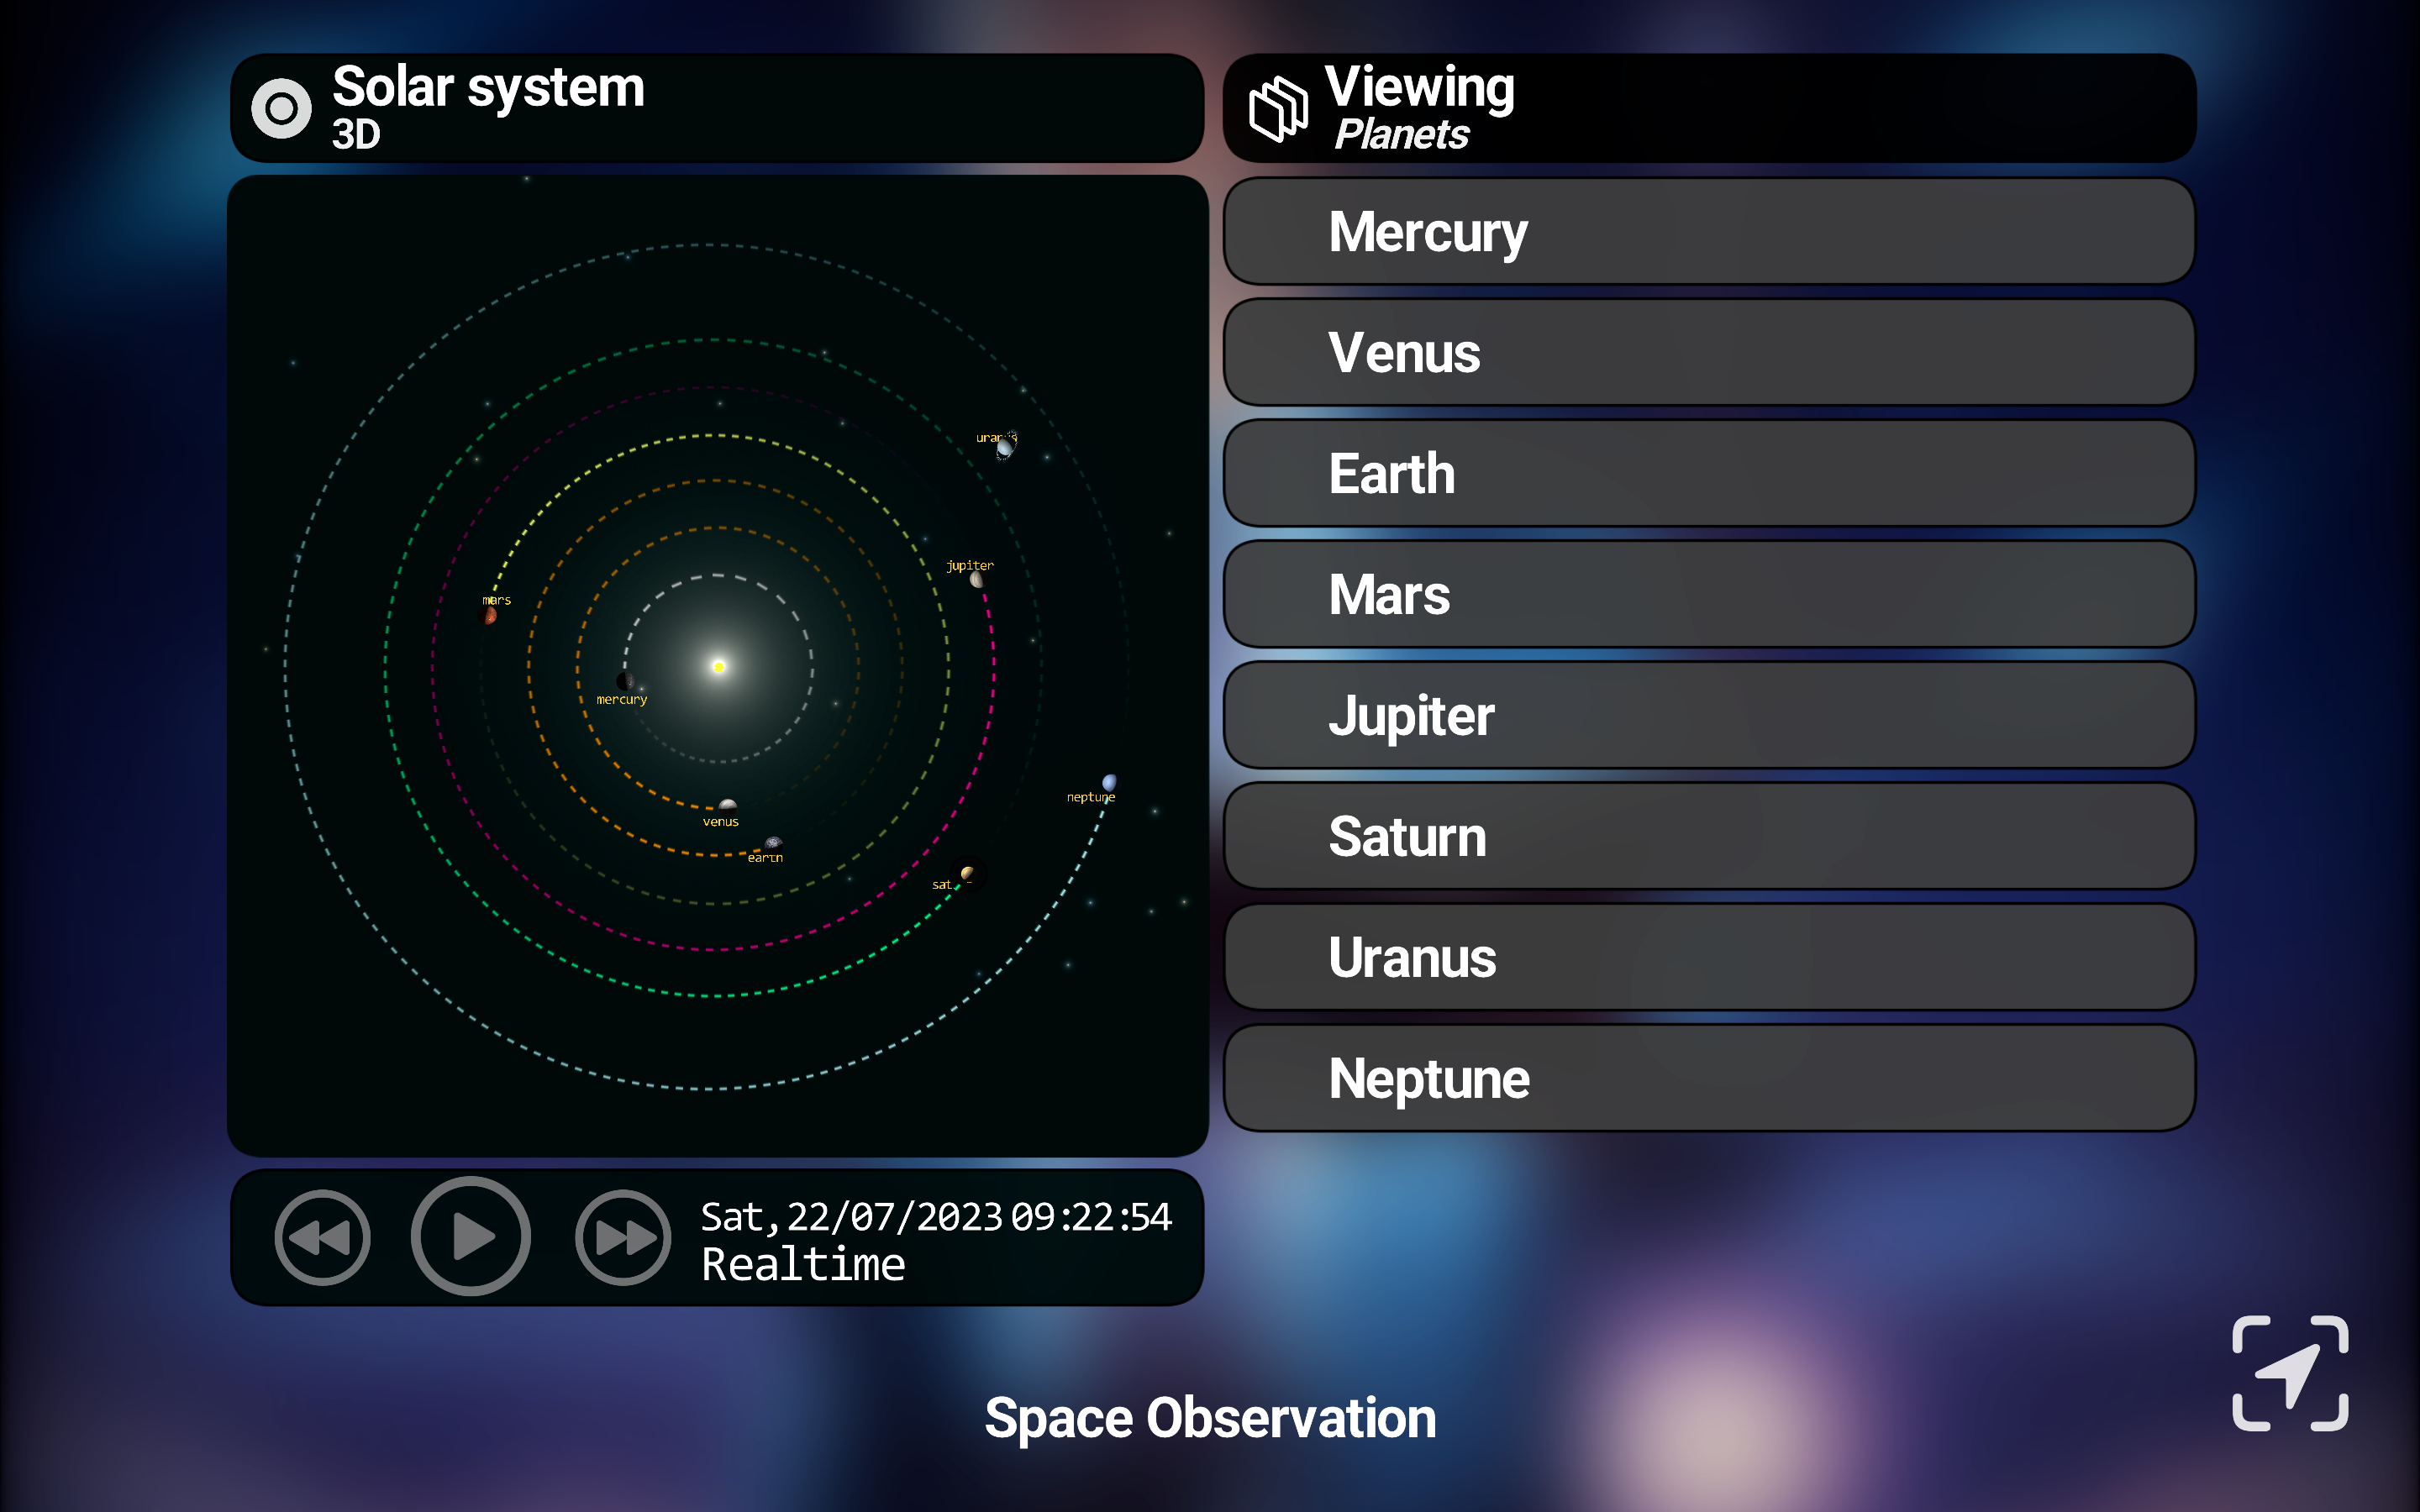
Task: Click the Neptune planet on its orbit
Action: point(1109,781)
